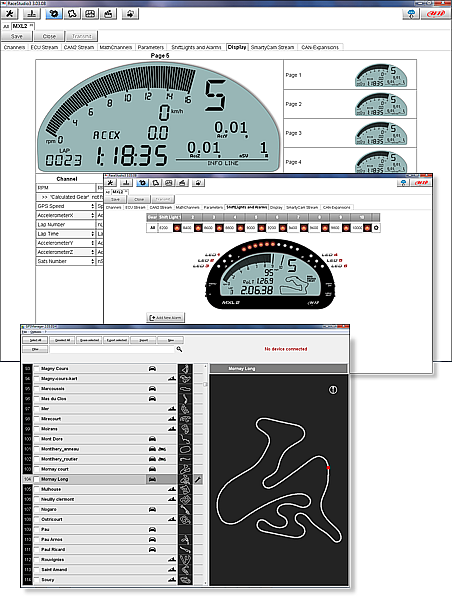
Task: Click Close in the rear Race Studio window
Action: coord(49,36)
